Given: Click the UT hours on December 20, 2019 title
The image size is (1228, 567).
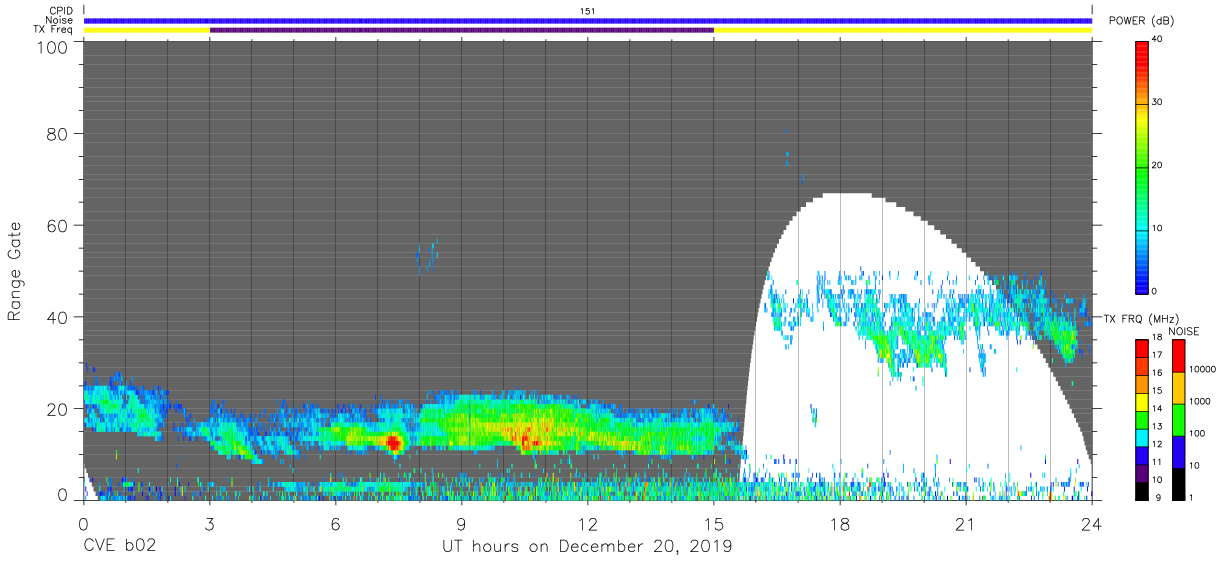Looking at the screenshot, I should [587, 547].
